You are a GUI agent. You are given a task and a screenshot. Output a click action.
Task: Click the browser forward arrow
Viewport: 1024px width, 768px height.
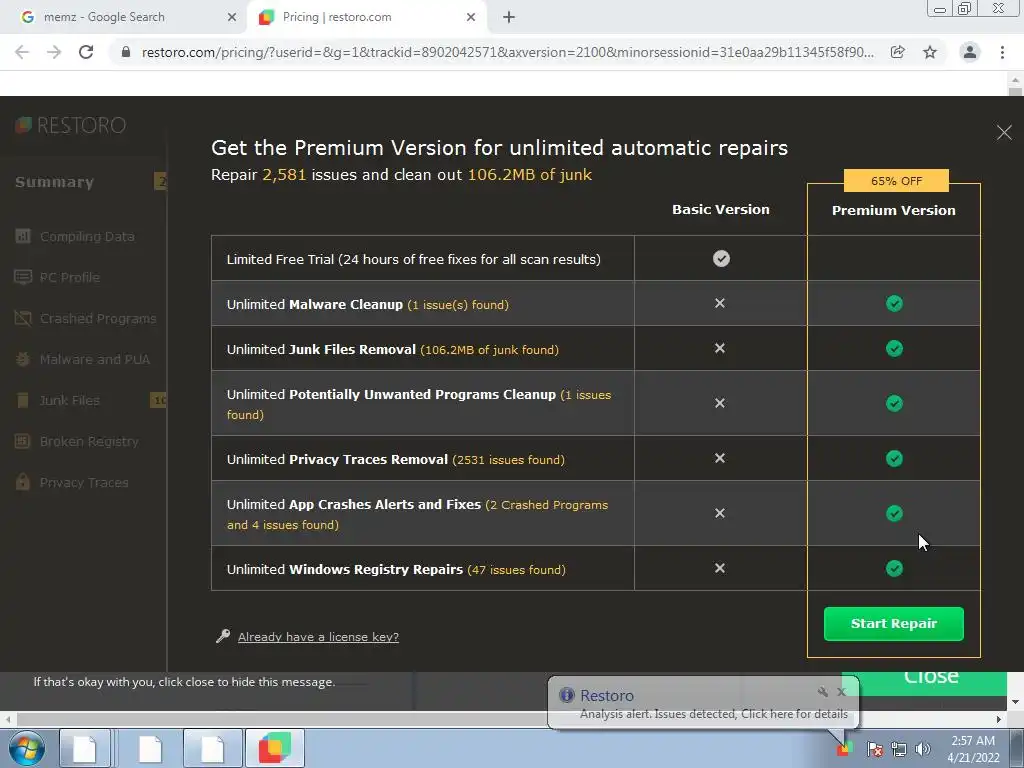click(x=54, y=52)
